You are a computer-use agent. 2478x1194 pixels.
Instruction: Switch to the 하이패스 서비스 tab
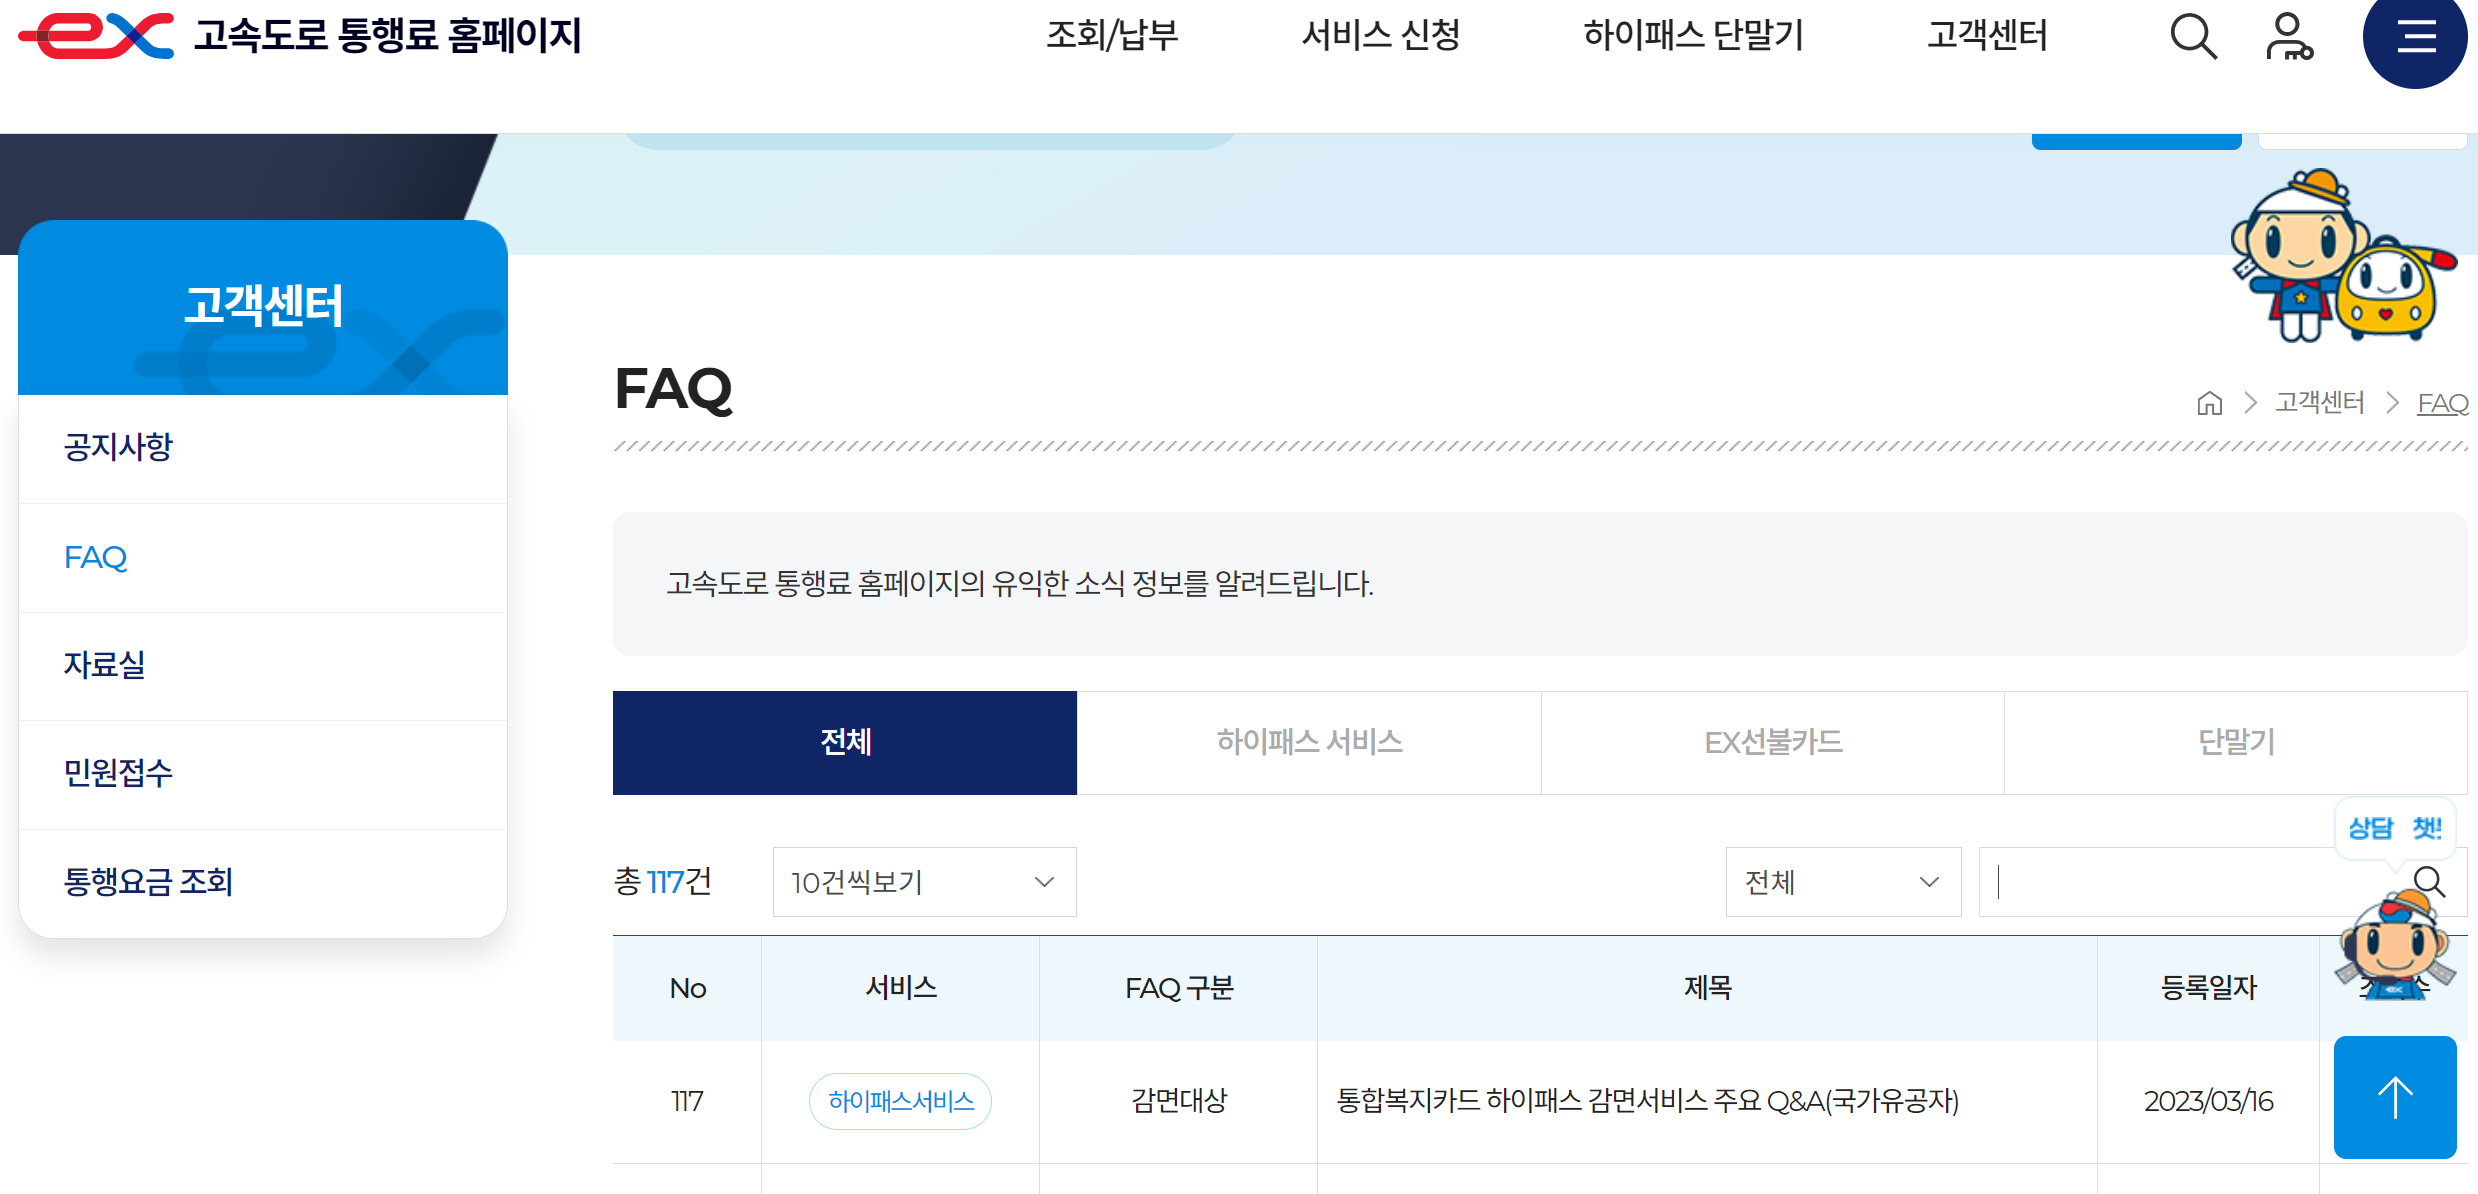[x=1309, y=742]
